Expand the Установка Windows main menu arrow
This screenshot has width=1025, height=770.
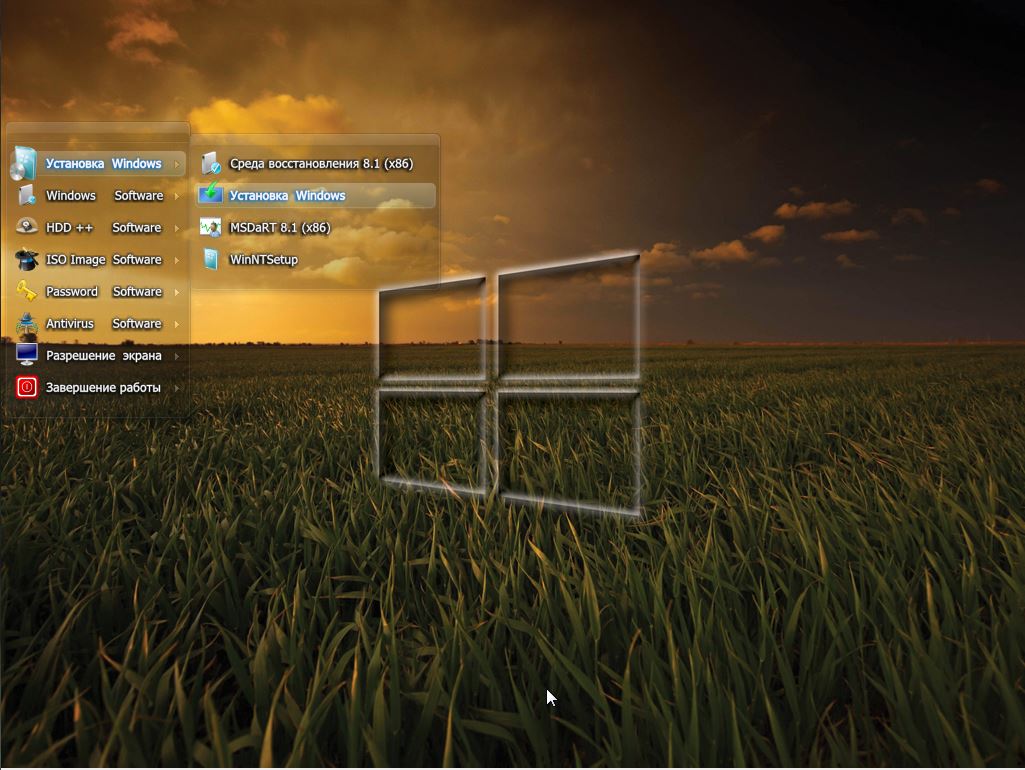(x=176, y=164)
